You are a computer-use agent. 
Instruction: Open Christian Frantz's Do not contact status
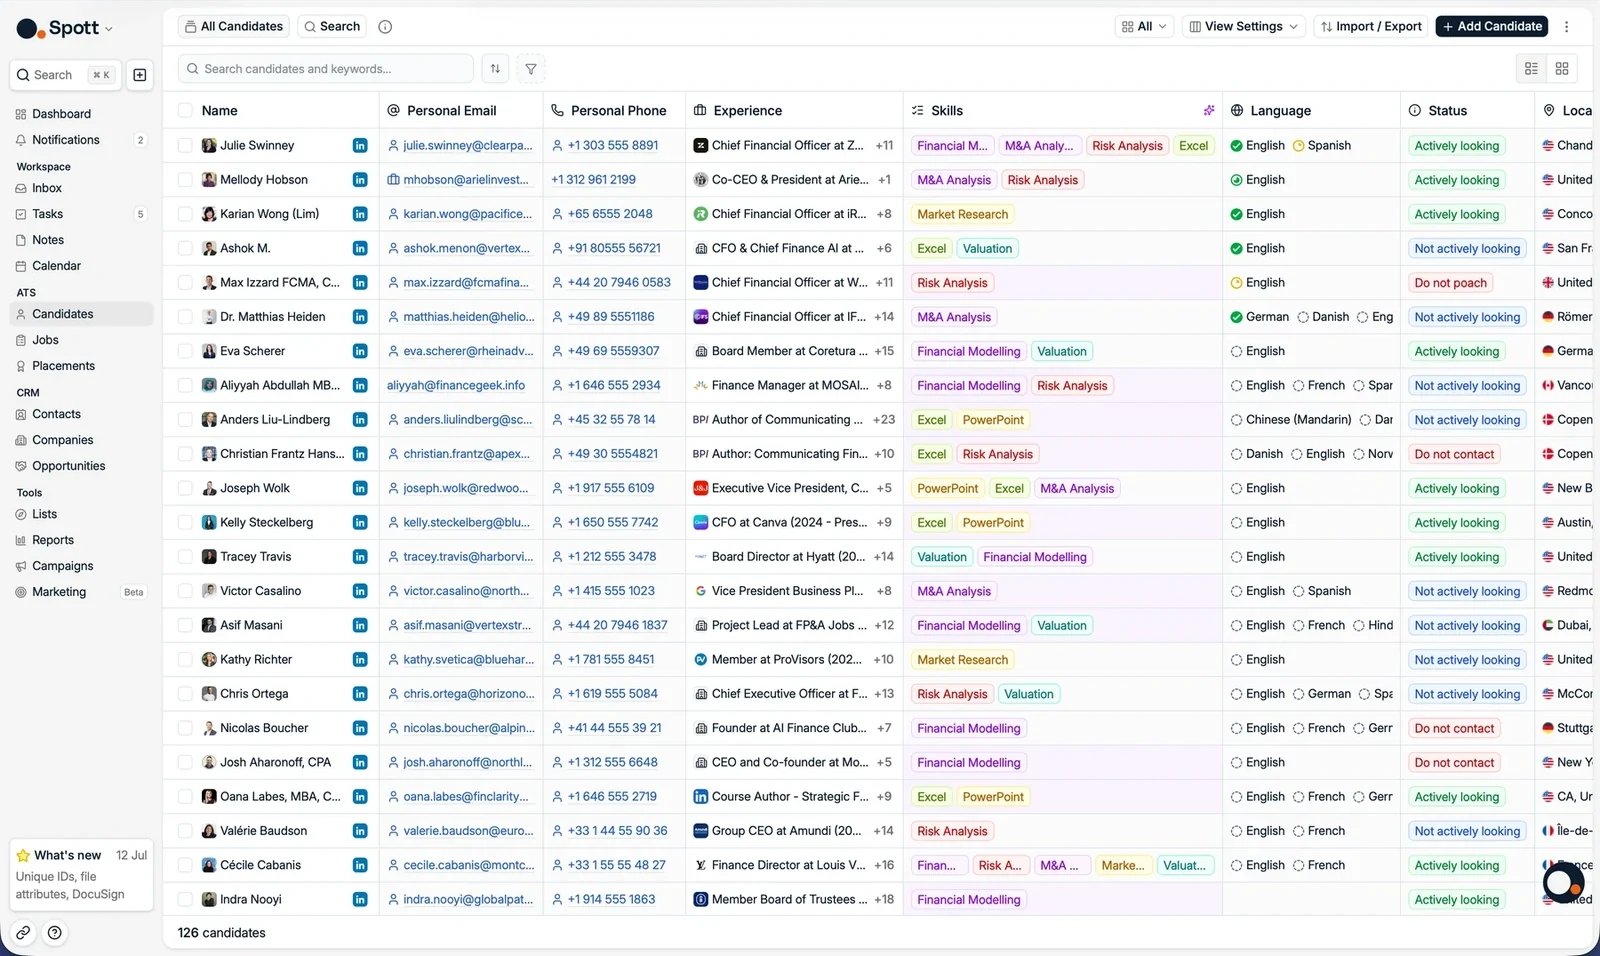pos(1454,454)
